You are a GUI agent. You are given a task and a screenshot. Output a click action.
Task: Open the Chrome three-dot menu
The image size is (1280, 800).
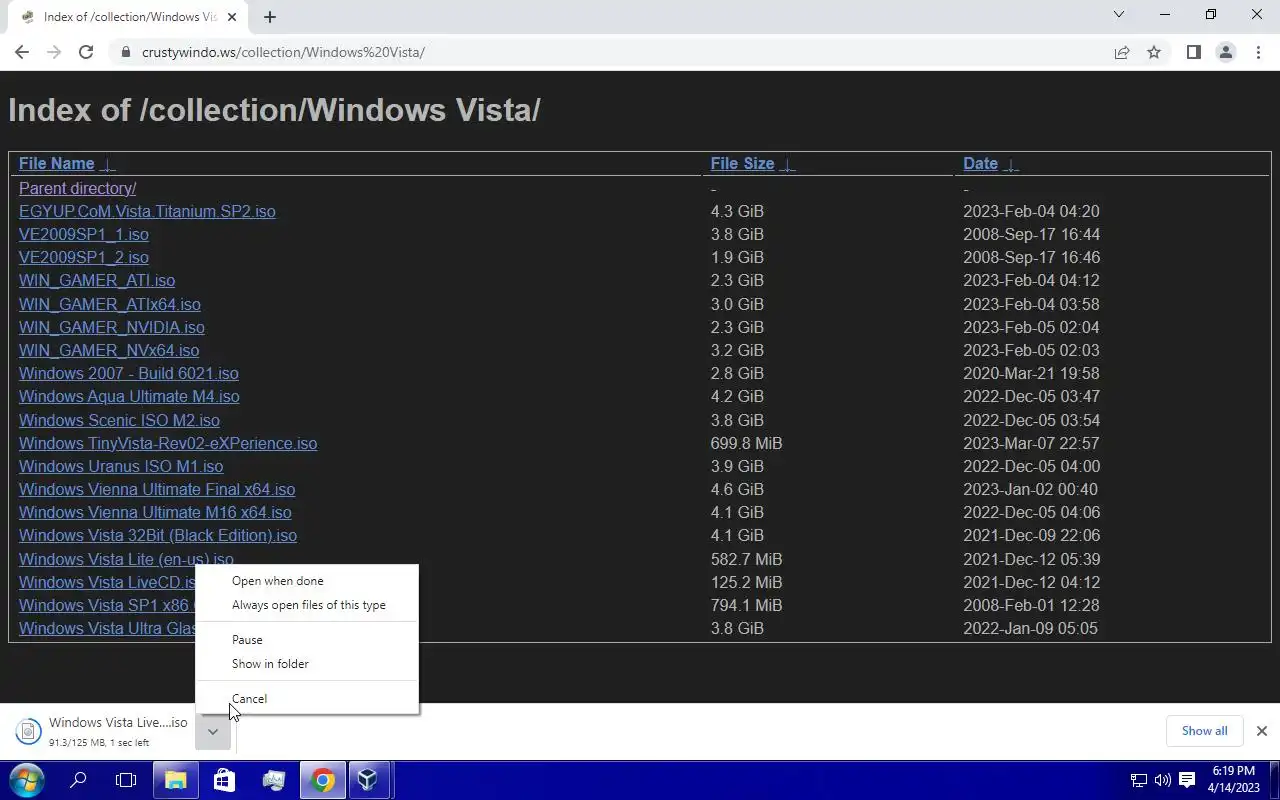click(1258, 52)
